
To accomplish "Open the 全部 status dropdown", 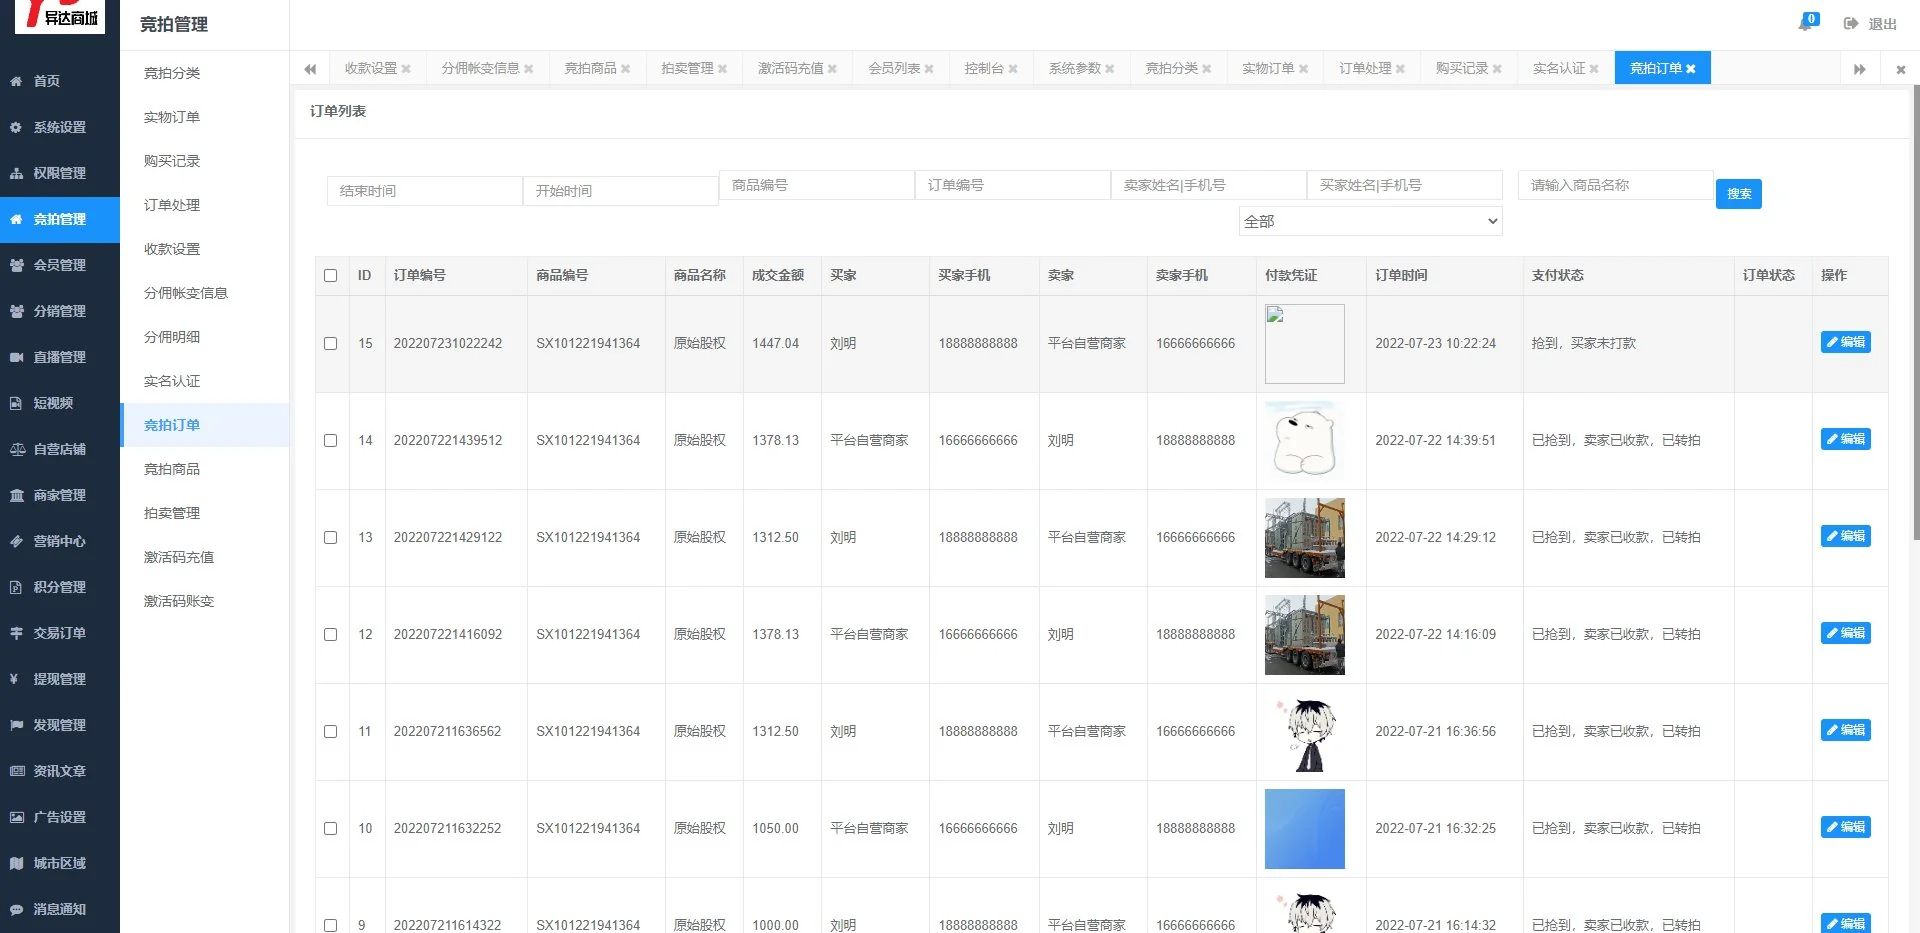I will click(1370, 221).
